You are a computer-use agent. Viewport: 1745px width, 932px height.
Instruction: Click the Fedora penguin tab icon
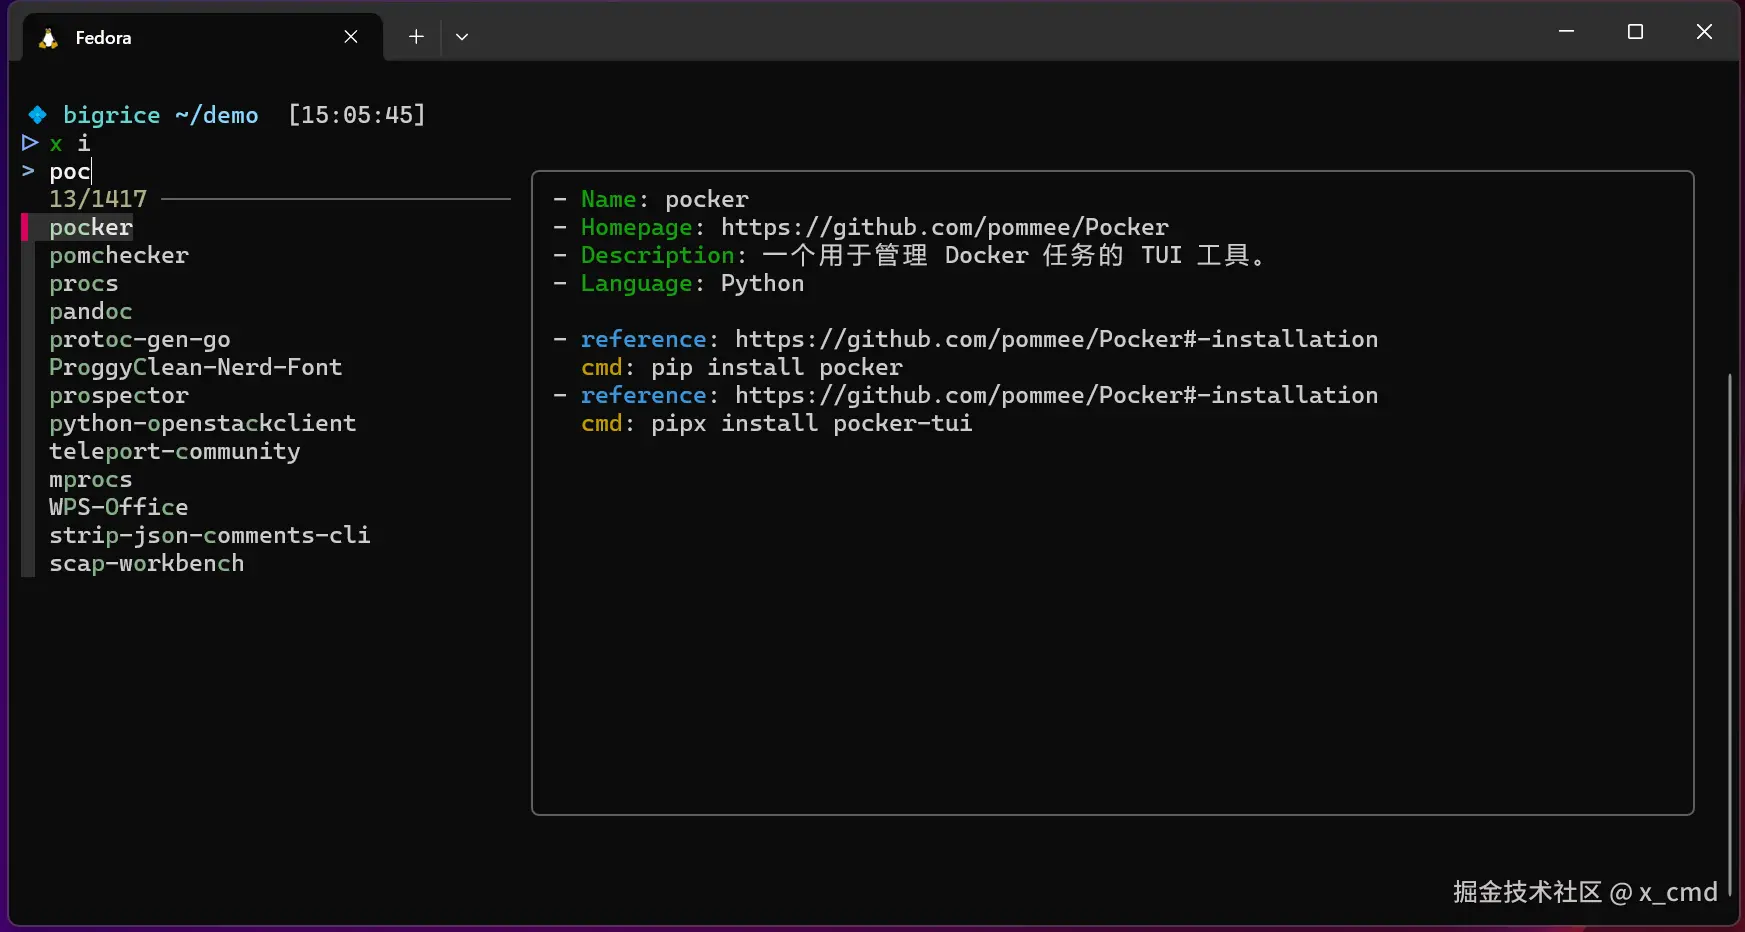(48, 38)
